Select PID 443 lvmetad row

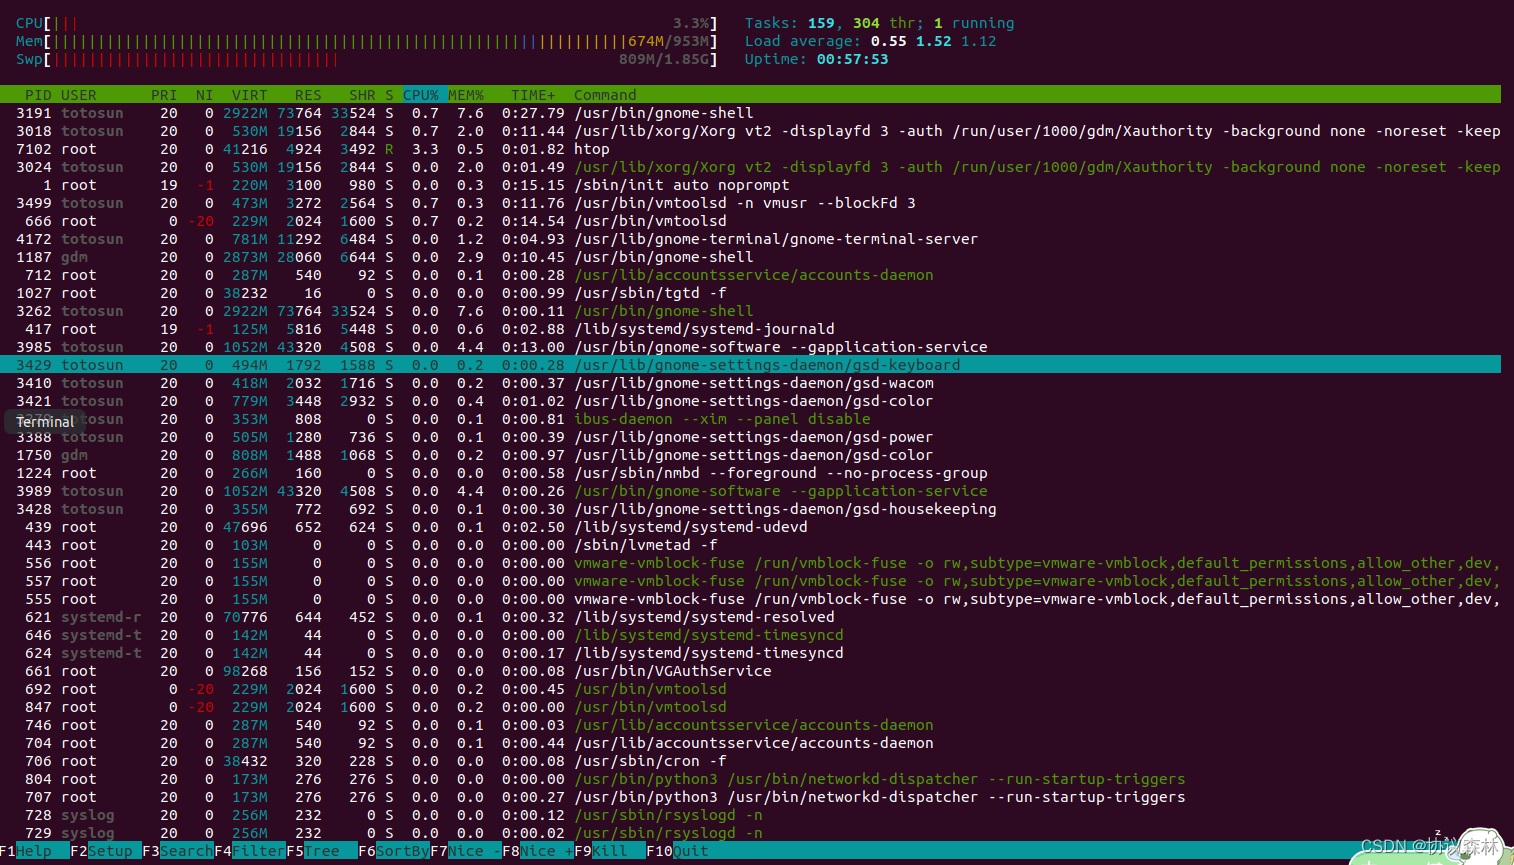750,545
